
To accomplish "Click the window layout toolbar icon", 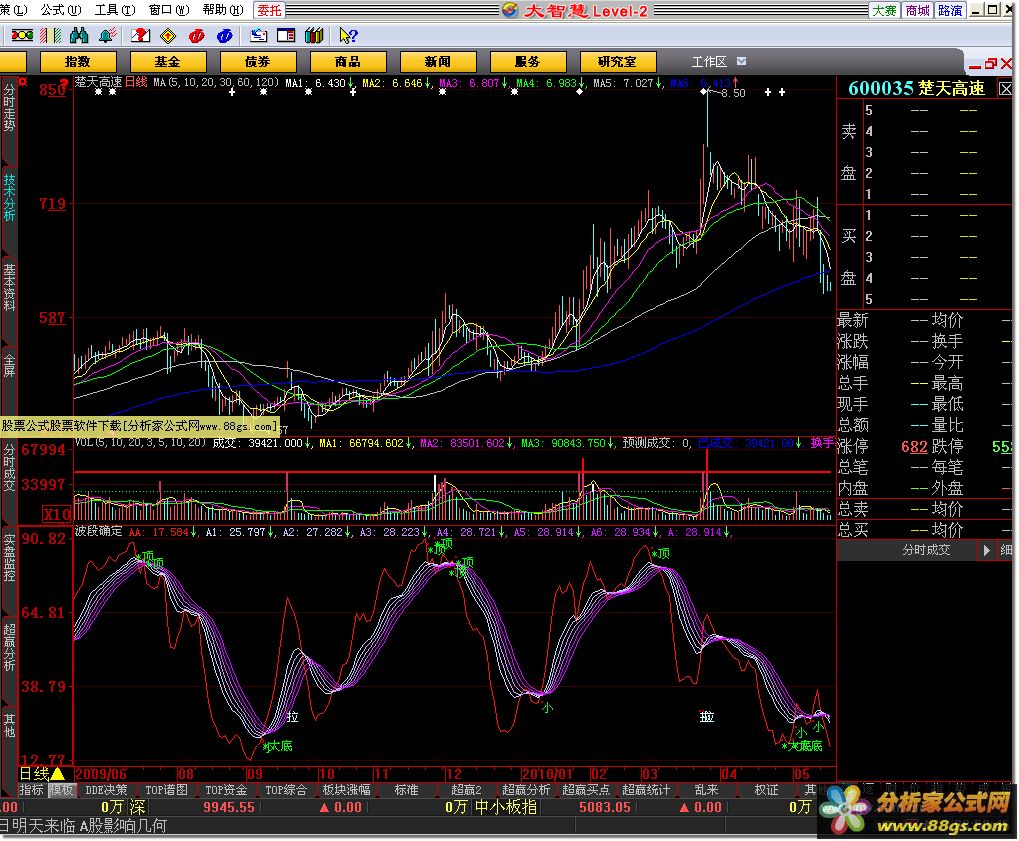I will click(286, 36).
